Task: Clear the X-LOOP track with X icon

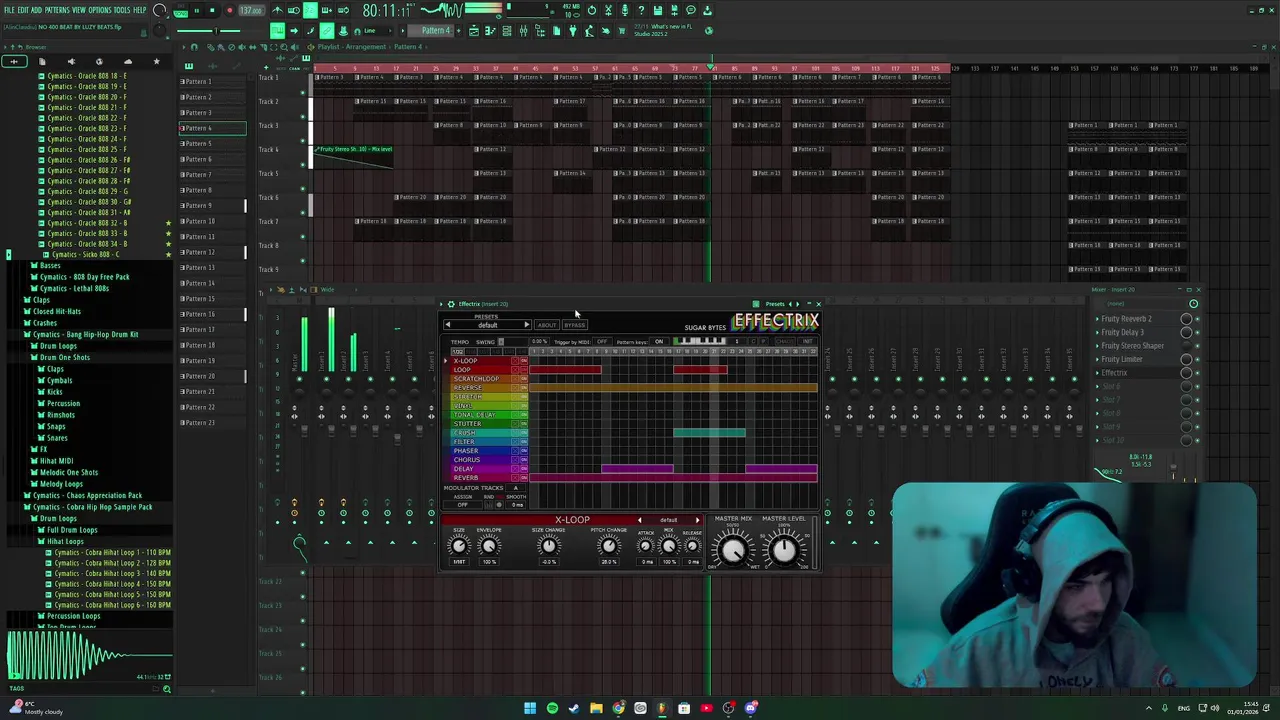Action: tap(515, 361)
